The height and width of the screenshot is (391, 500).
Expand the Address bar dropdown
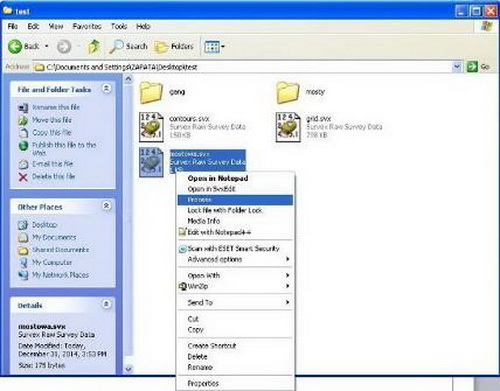(457, 67)
